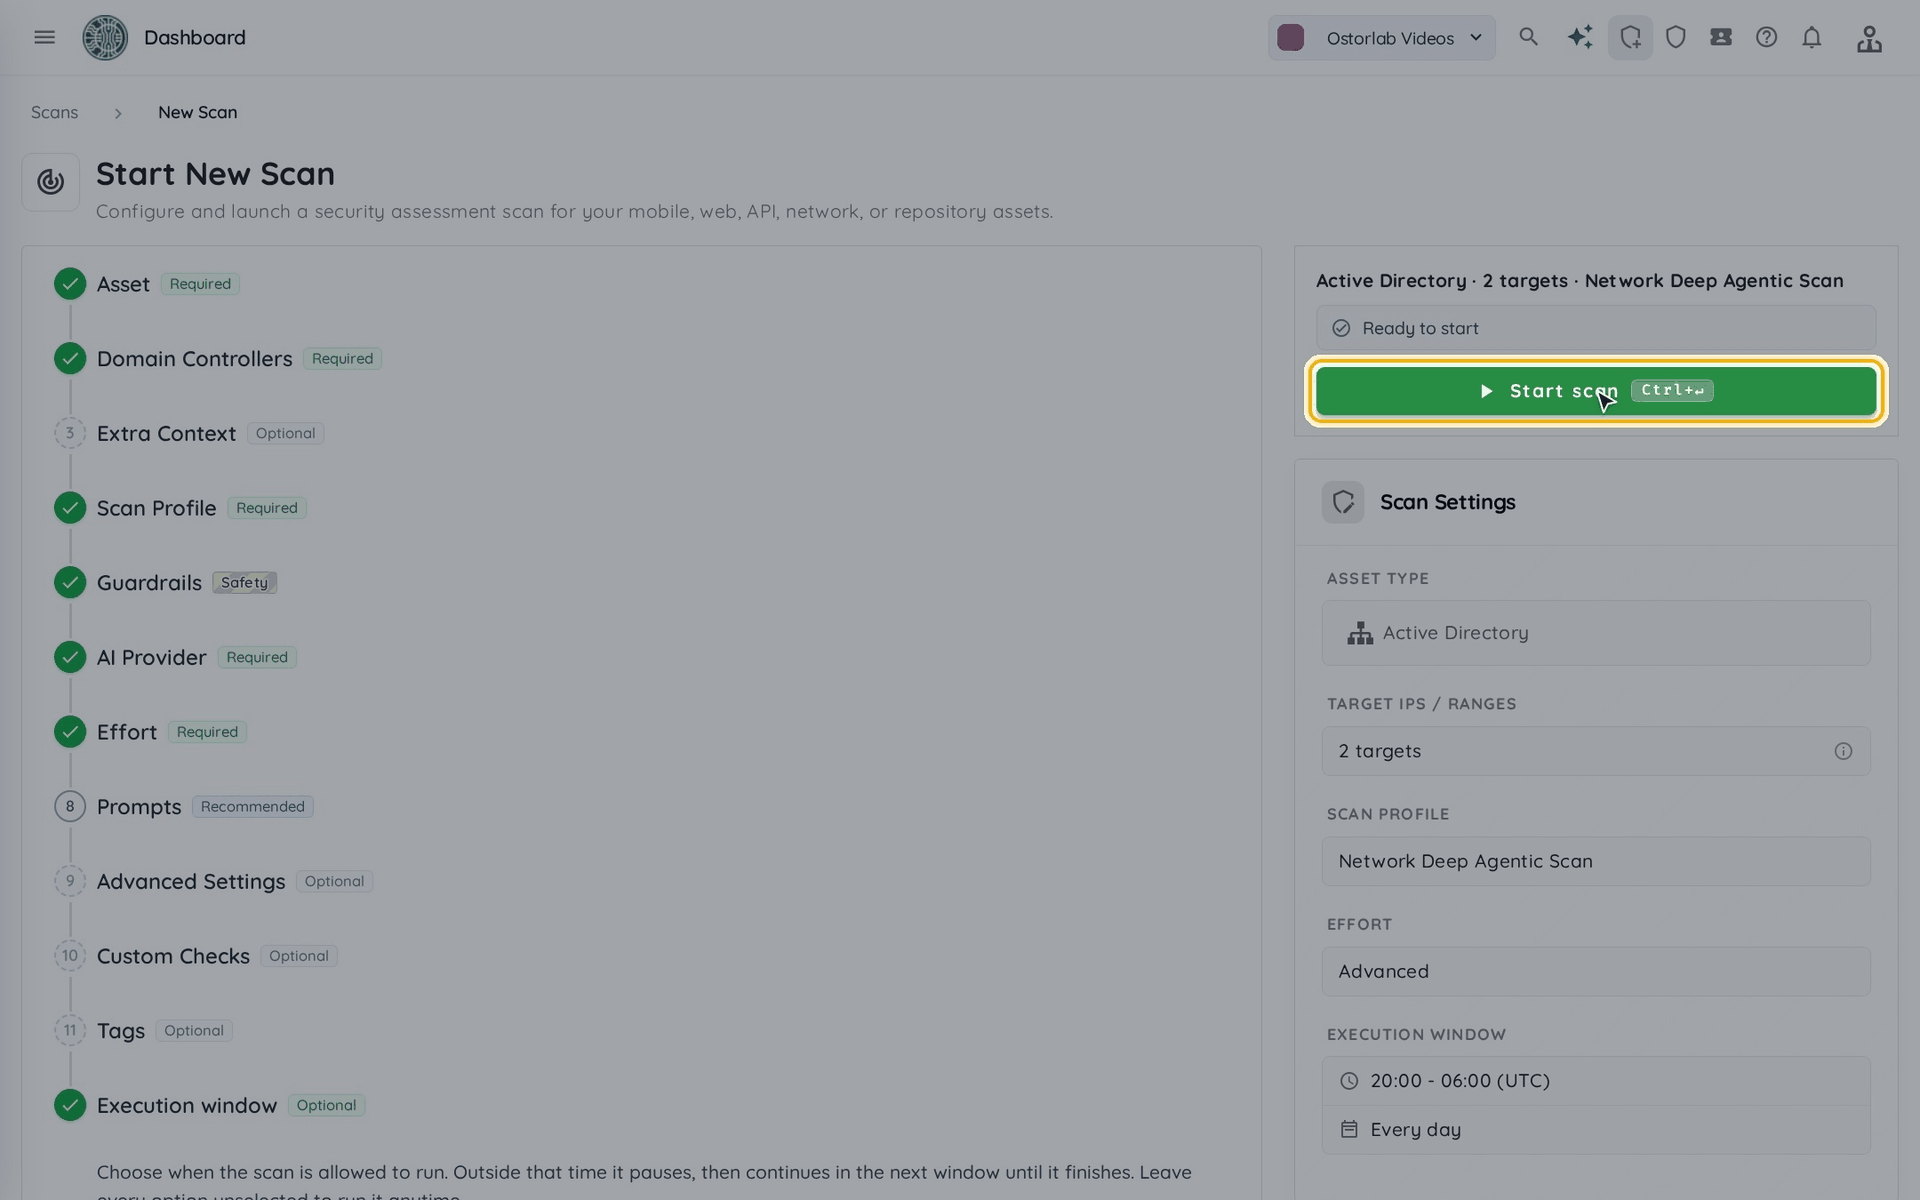Screen dimensions: 1920x1200
Task: Open the shield icon in the top bar
Action: coord(1676,37)
